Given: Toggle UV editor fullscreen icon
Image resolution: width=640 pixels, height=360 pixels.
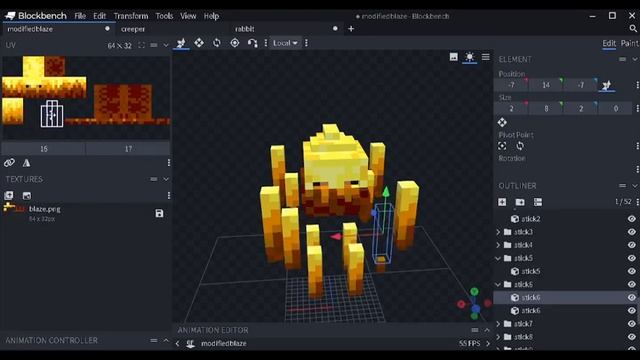Looking at the screenshot, I should click(x=141, y=45).
